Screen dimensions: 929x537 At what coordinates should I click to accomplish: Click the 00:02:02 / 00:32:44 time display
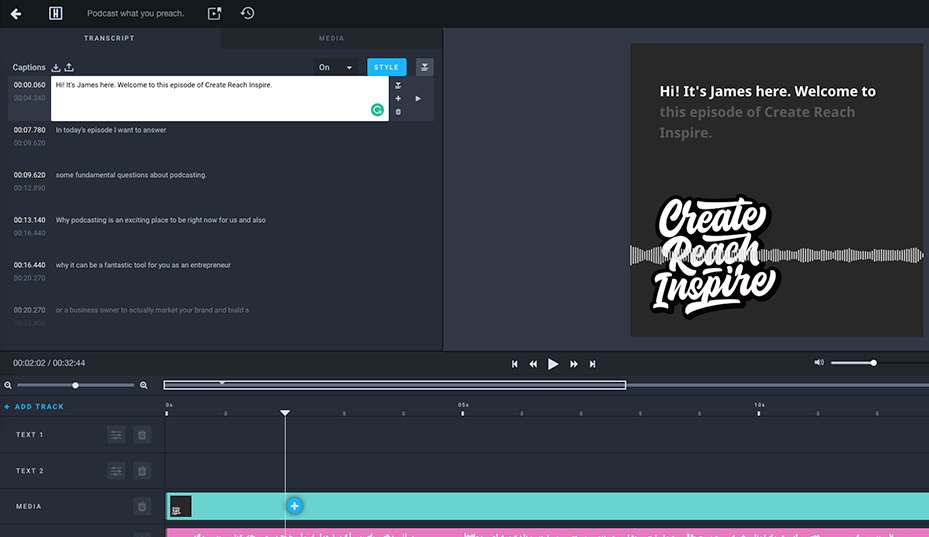point(49,363)
